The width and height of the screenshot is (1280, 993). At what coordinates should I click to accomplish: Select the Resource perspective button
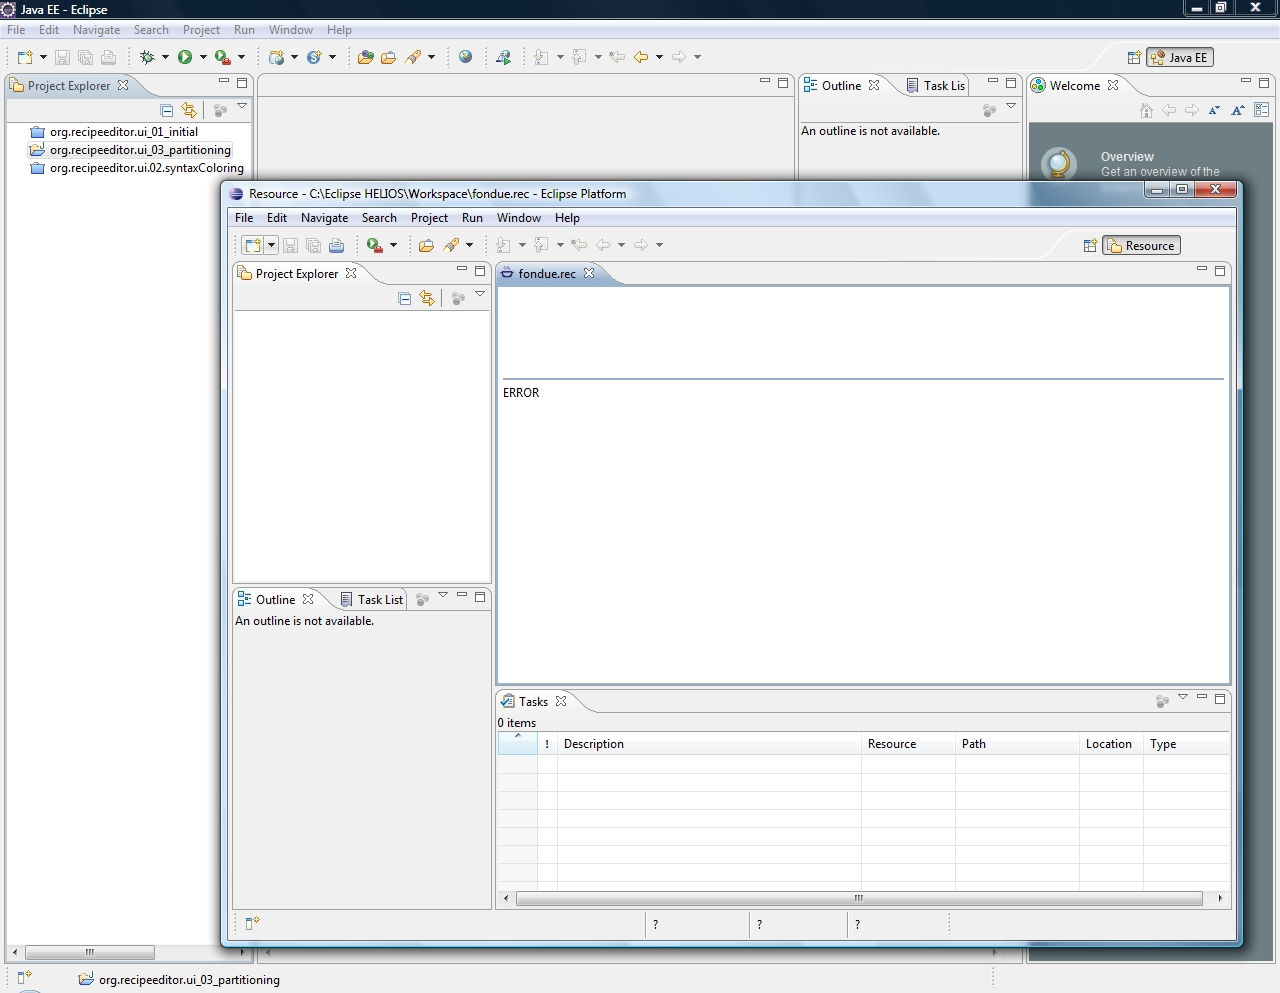[1141, 246]
